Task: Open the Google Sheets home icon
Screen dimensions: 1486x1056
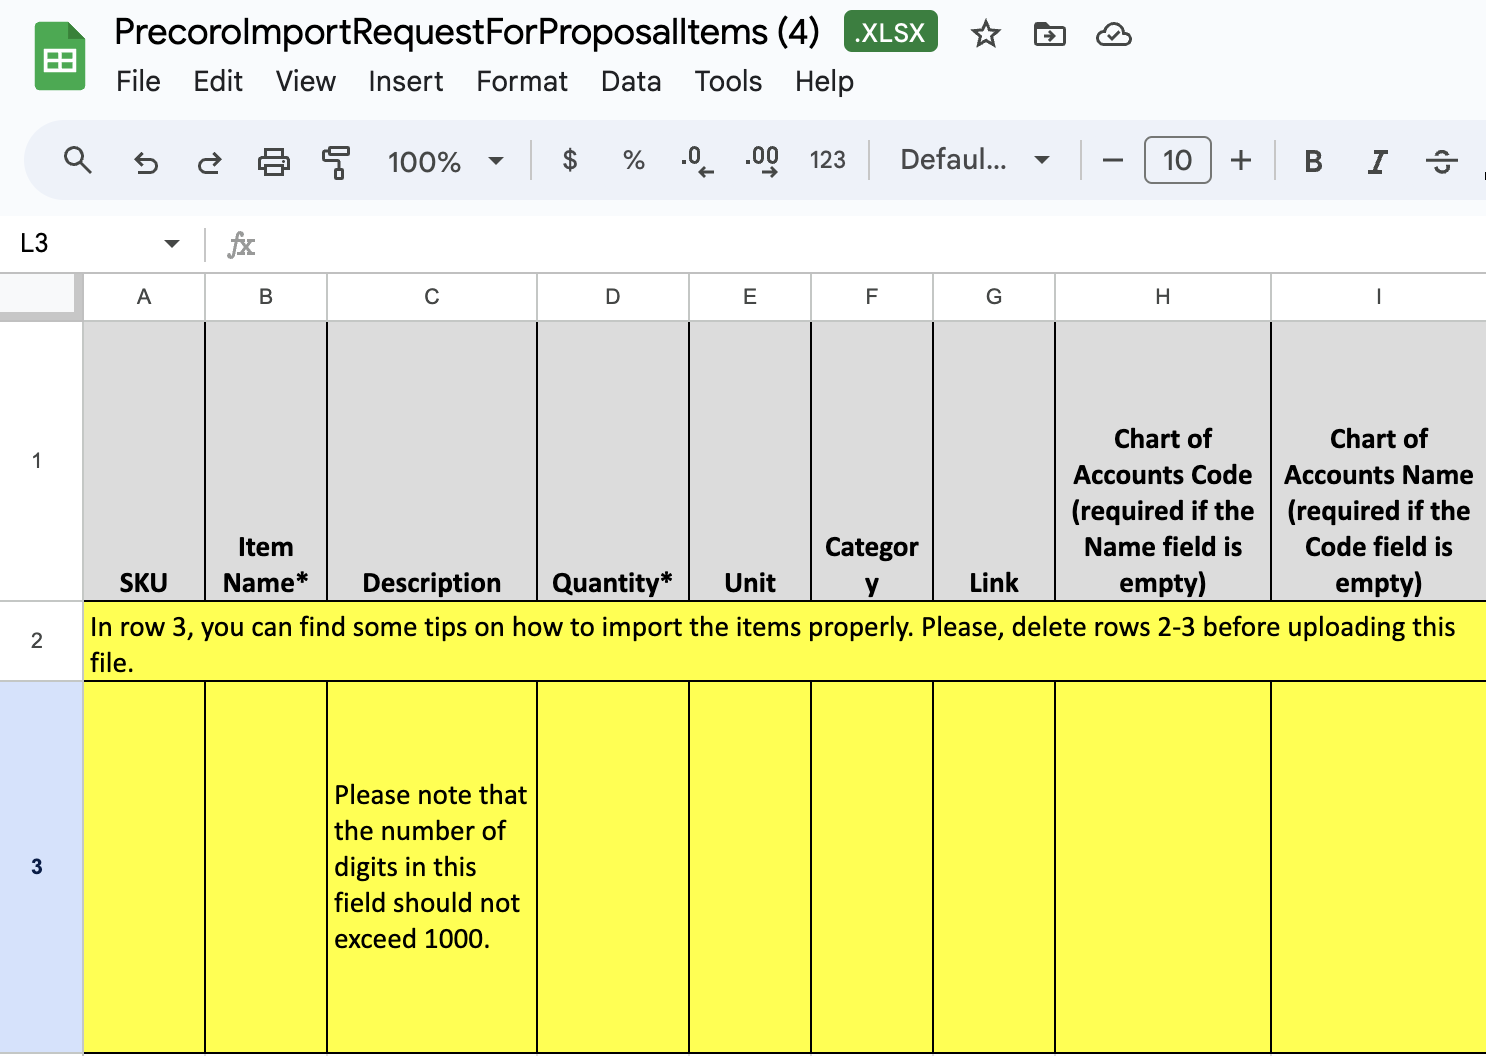Action: (x=60, y=56)
